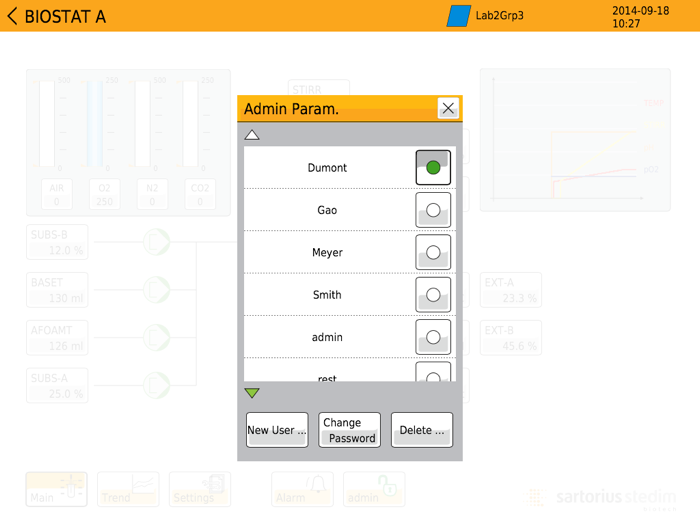Select the Smith radio button
Viewport: 700px width, 525px height.
pyautogui.click(x=433, y=295)
